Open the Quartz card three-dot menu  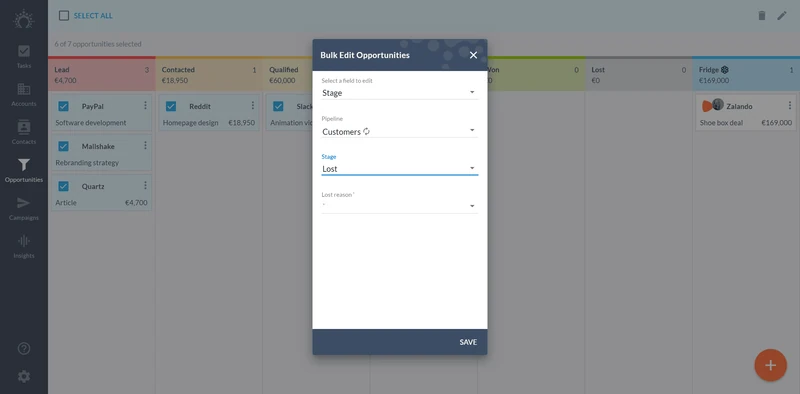click(x=145, y=185)
